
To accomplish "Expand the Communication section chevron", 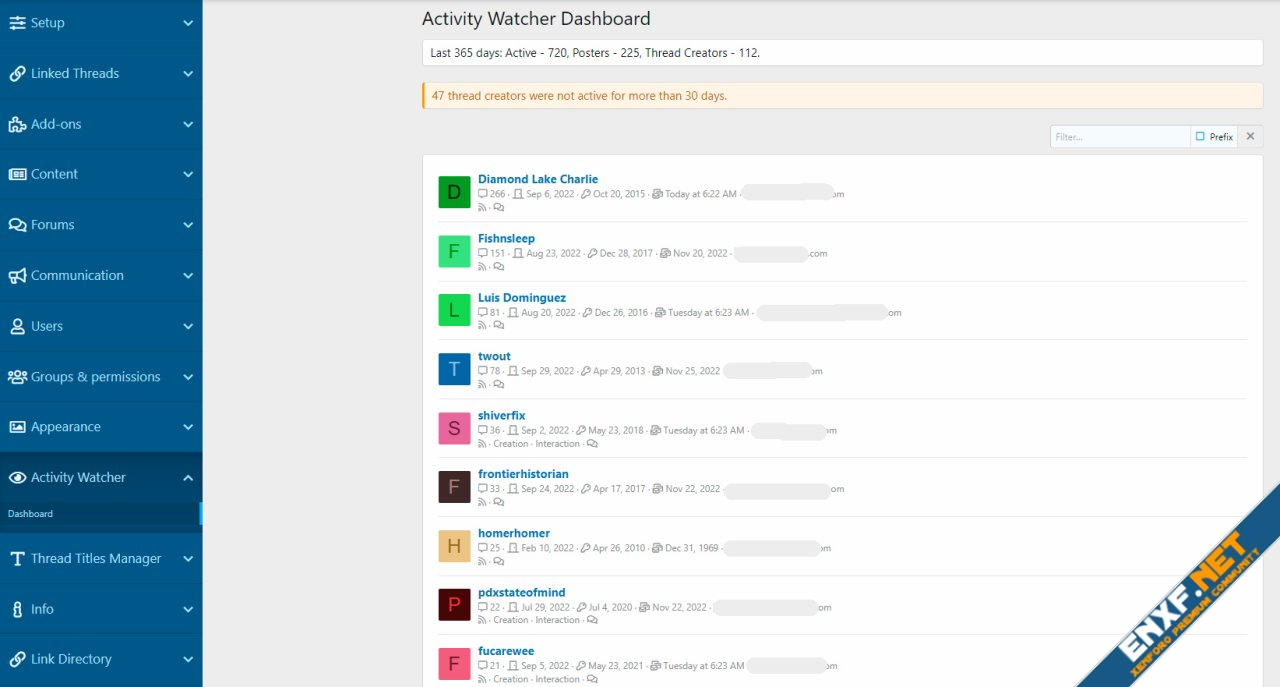I will (188, 276).
